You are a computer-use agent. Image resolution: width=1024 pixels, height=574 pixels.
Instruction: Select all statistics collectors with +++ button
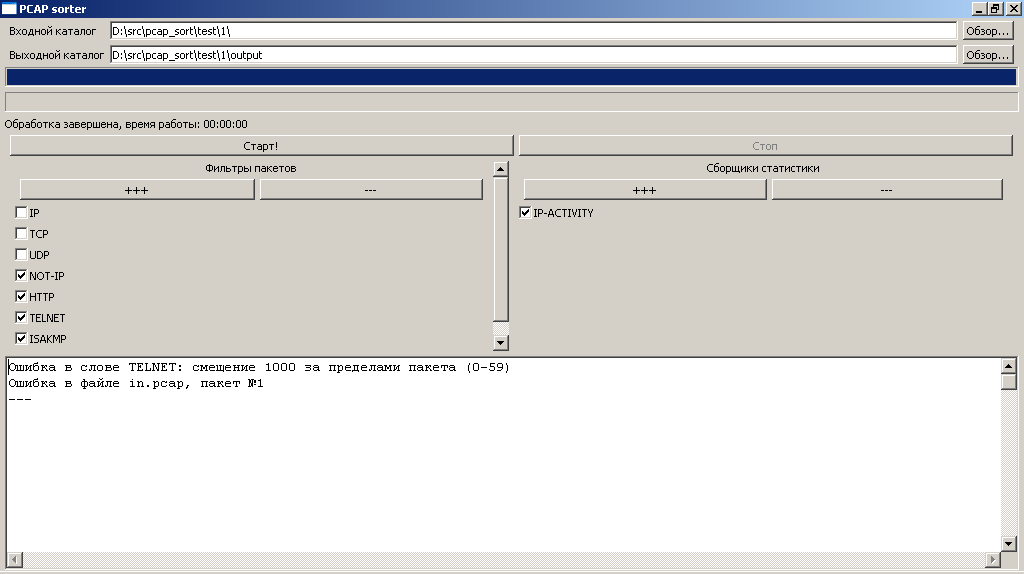(645, 190)
